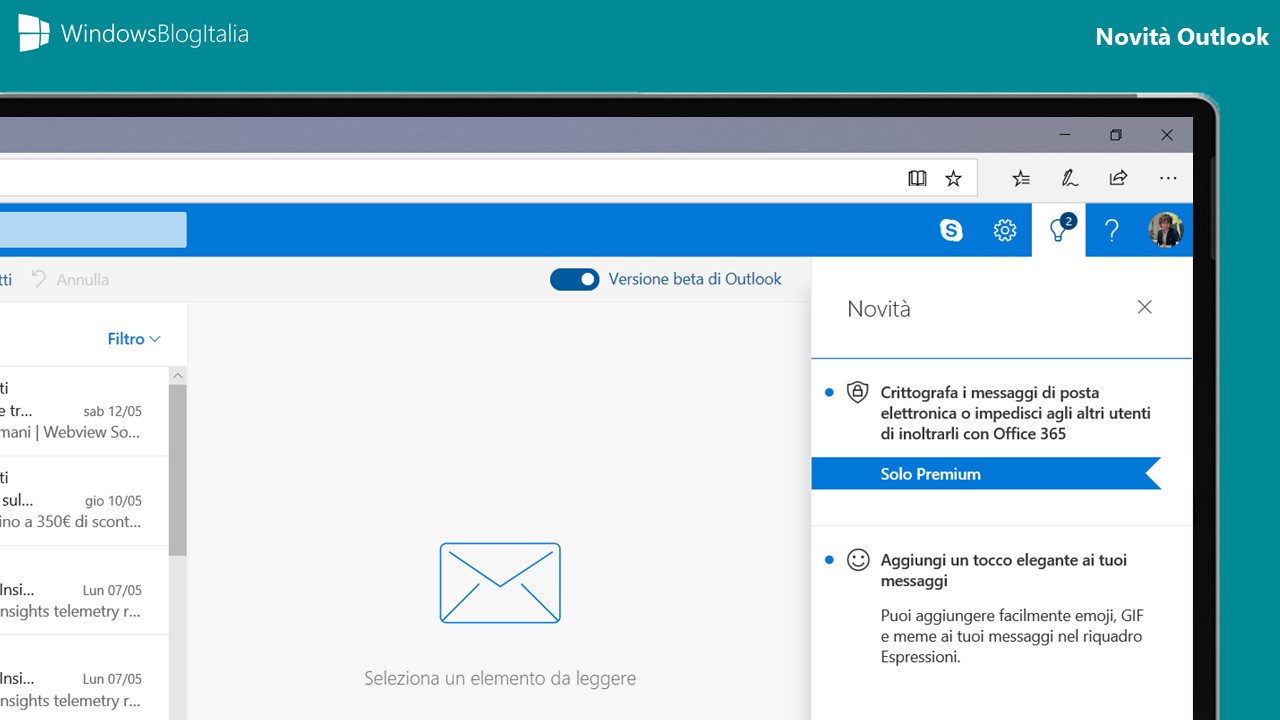The image size is (1280, 720).
Task: Open Skype from the Outlook header
Action: point(951,231)
